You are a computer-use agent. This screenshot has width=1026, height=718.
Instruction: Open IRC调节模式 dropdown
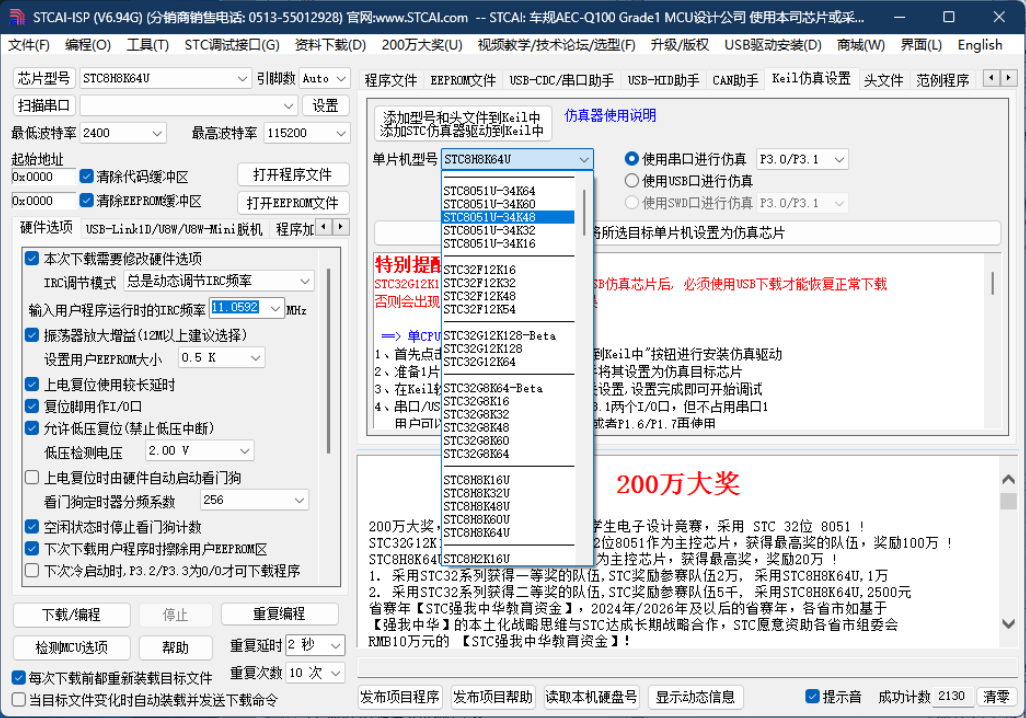(x=219, y=281)
